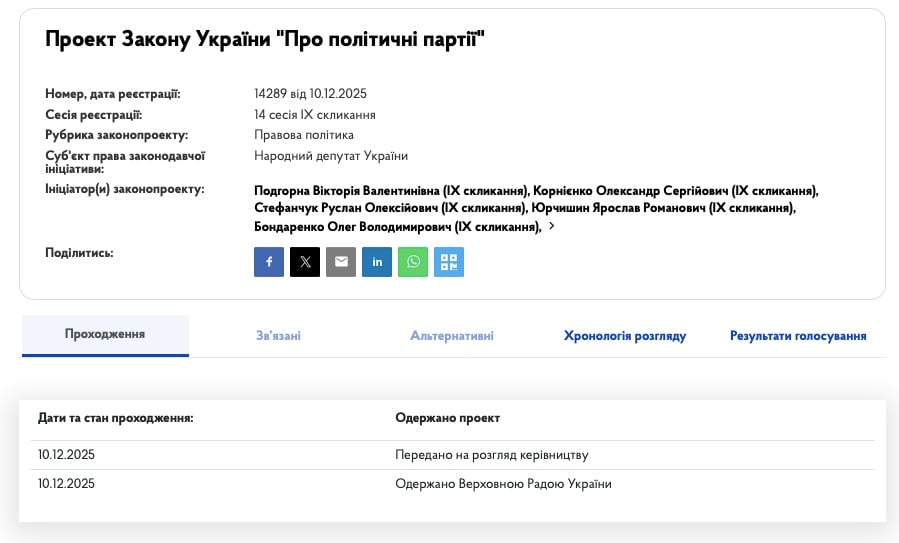Open the Альтернативні tab
The height and width of the screenshot is (543, 899).
coord(452,335)
